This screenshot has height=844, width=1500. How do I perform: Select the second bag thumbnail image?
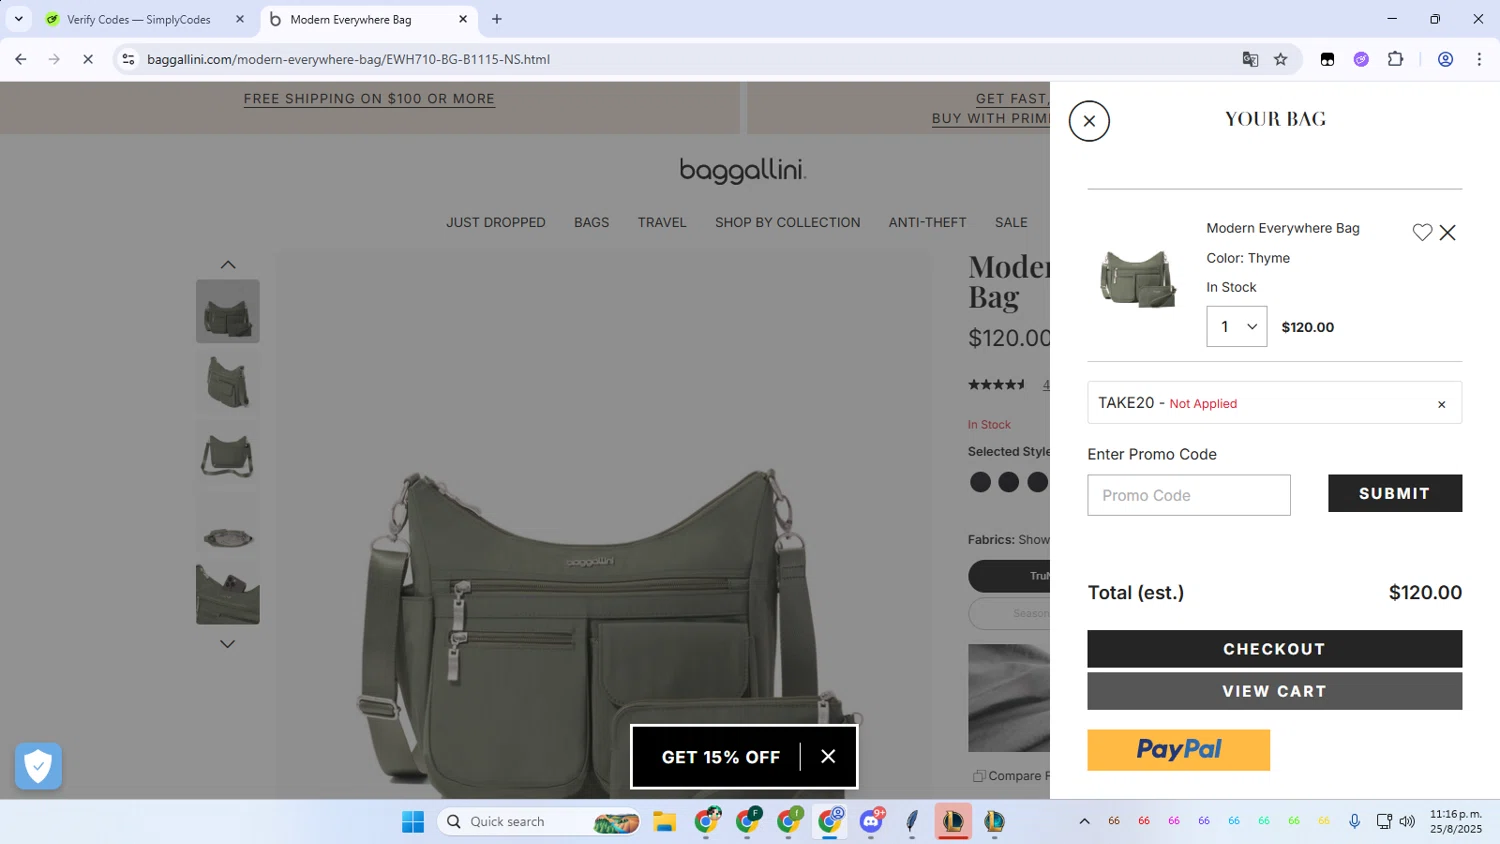[227, 383]
